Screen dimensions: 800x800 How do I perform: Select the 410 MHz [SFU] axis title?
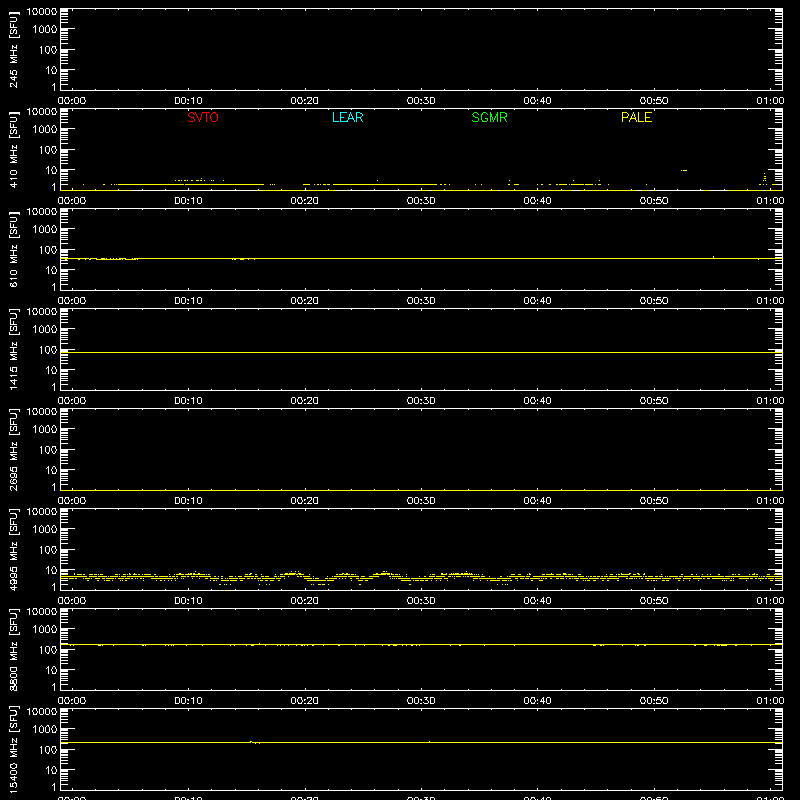click(x=13, y=149)
